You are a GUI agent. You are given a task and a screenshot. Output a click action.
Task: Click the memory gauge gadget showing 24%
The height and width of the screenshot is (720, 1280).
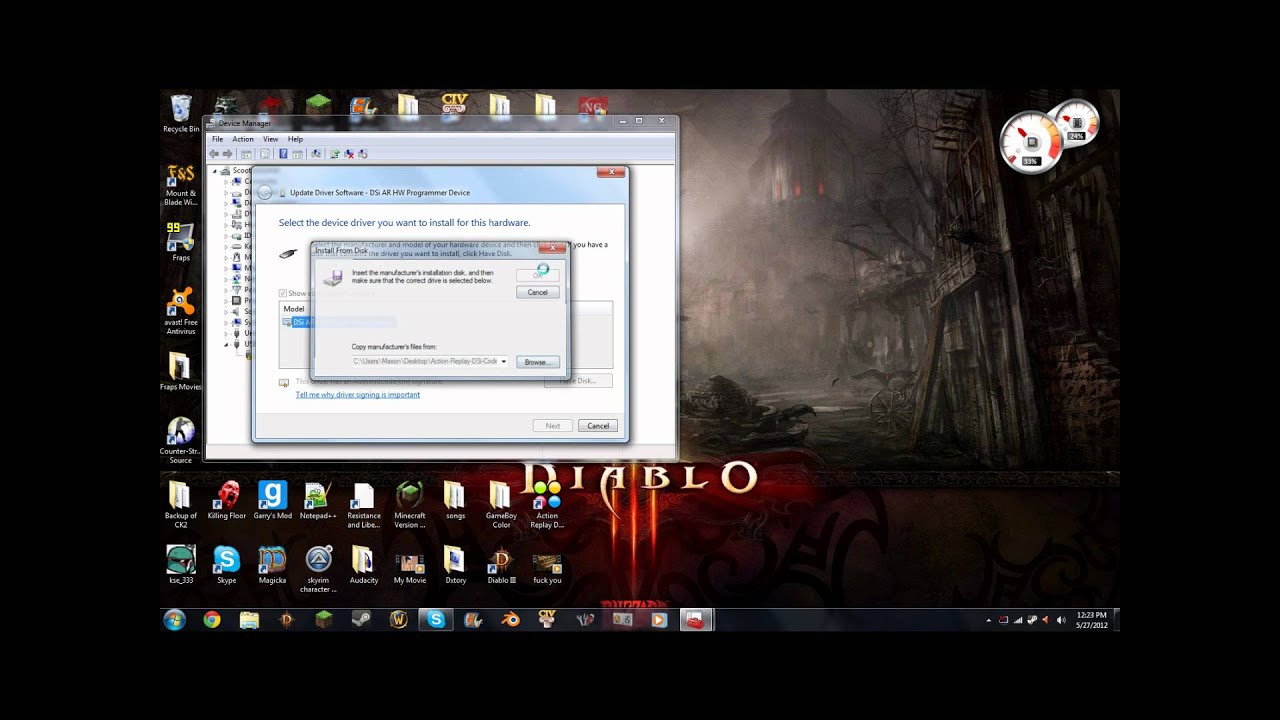click(x=1077, y=122)
